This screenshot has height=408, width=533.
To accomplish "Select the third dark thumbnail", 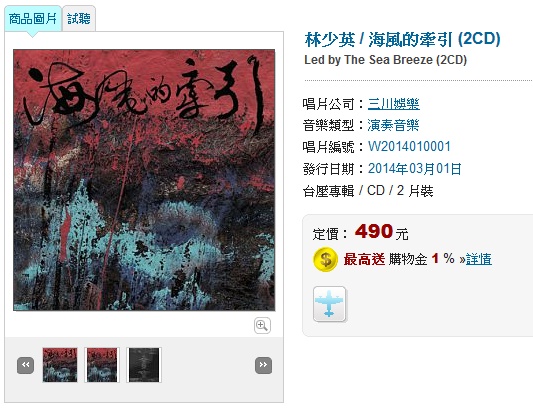I will tap(144, 365).
